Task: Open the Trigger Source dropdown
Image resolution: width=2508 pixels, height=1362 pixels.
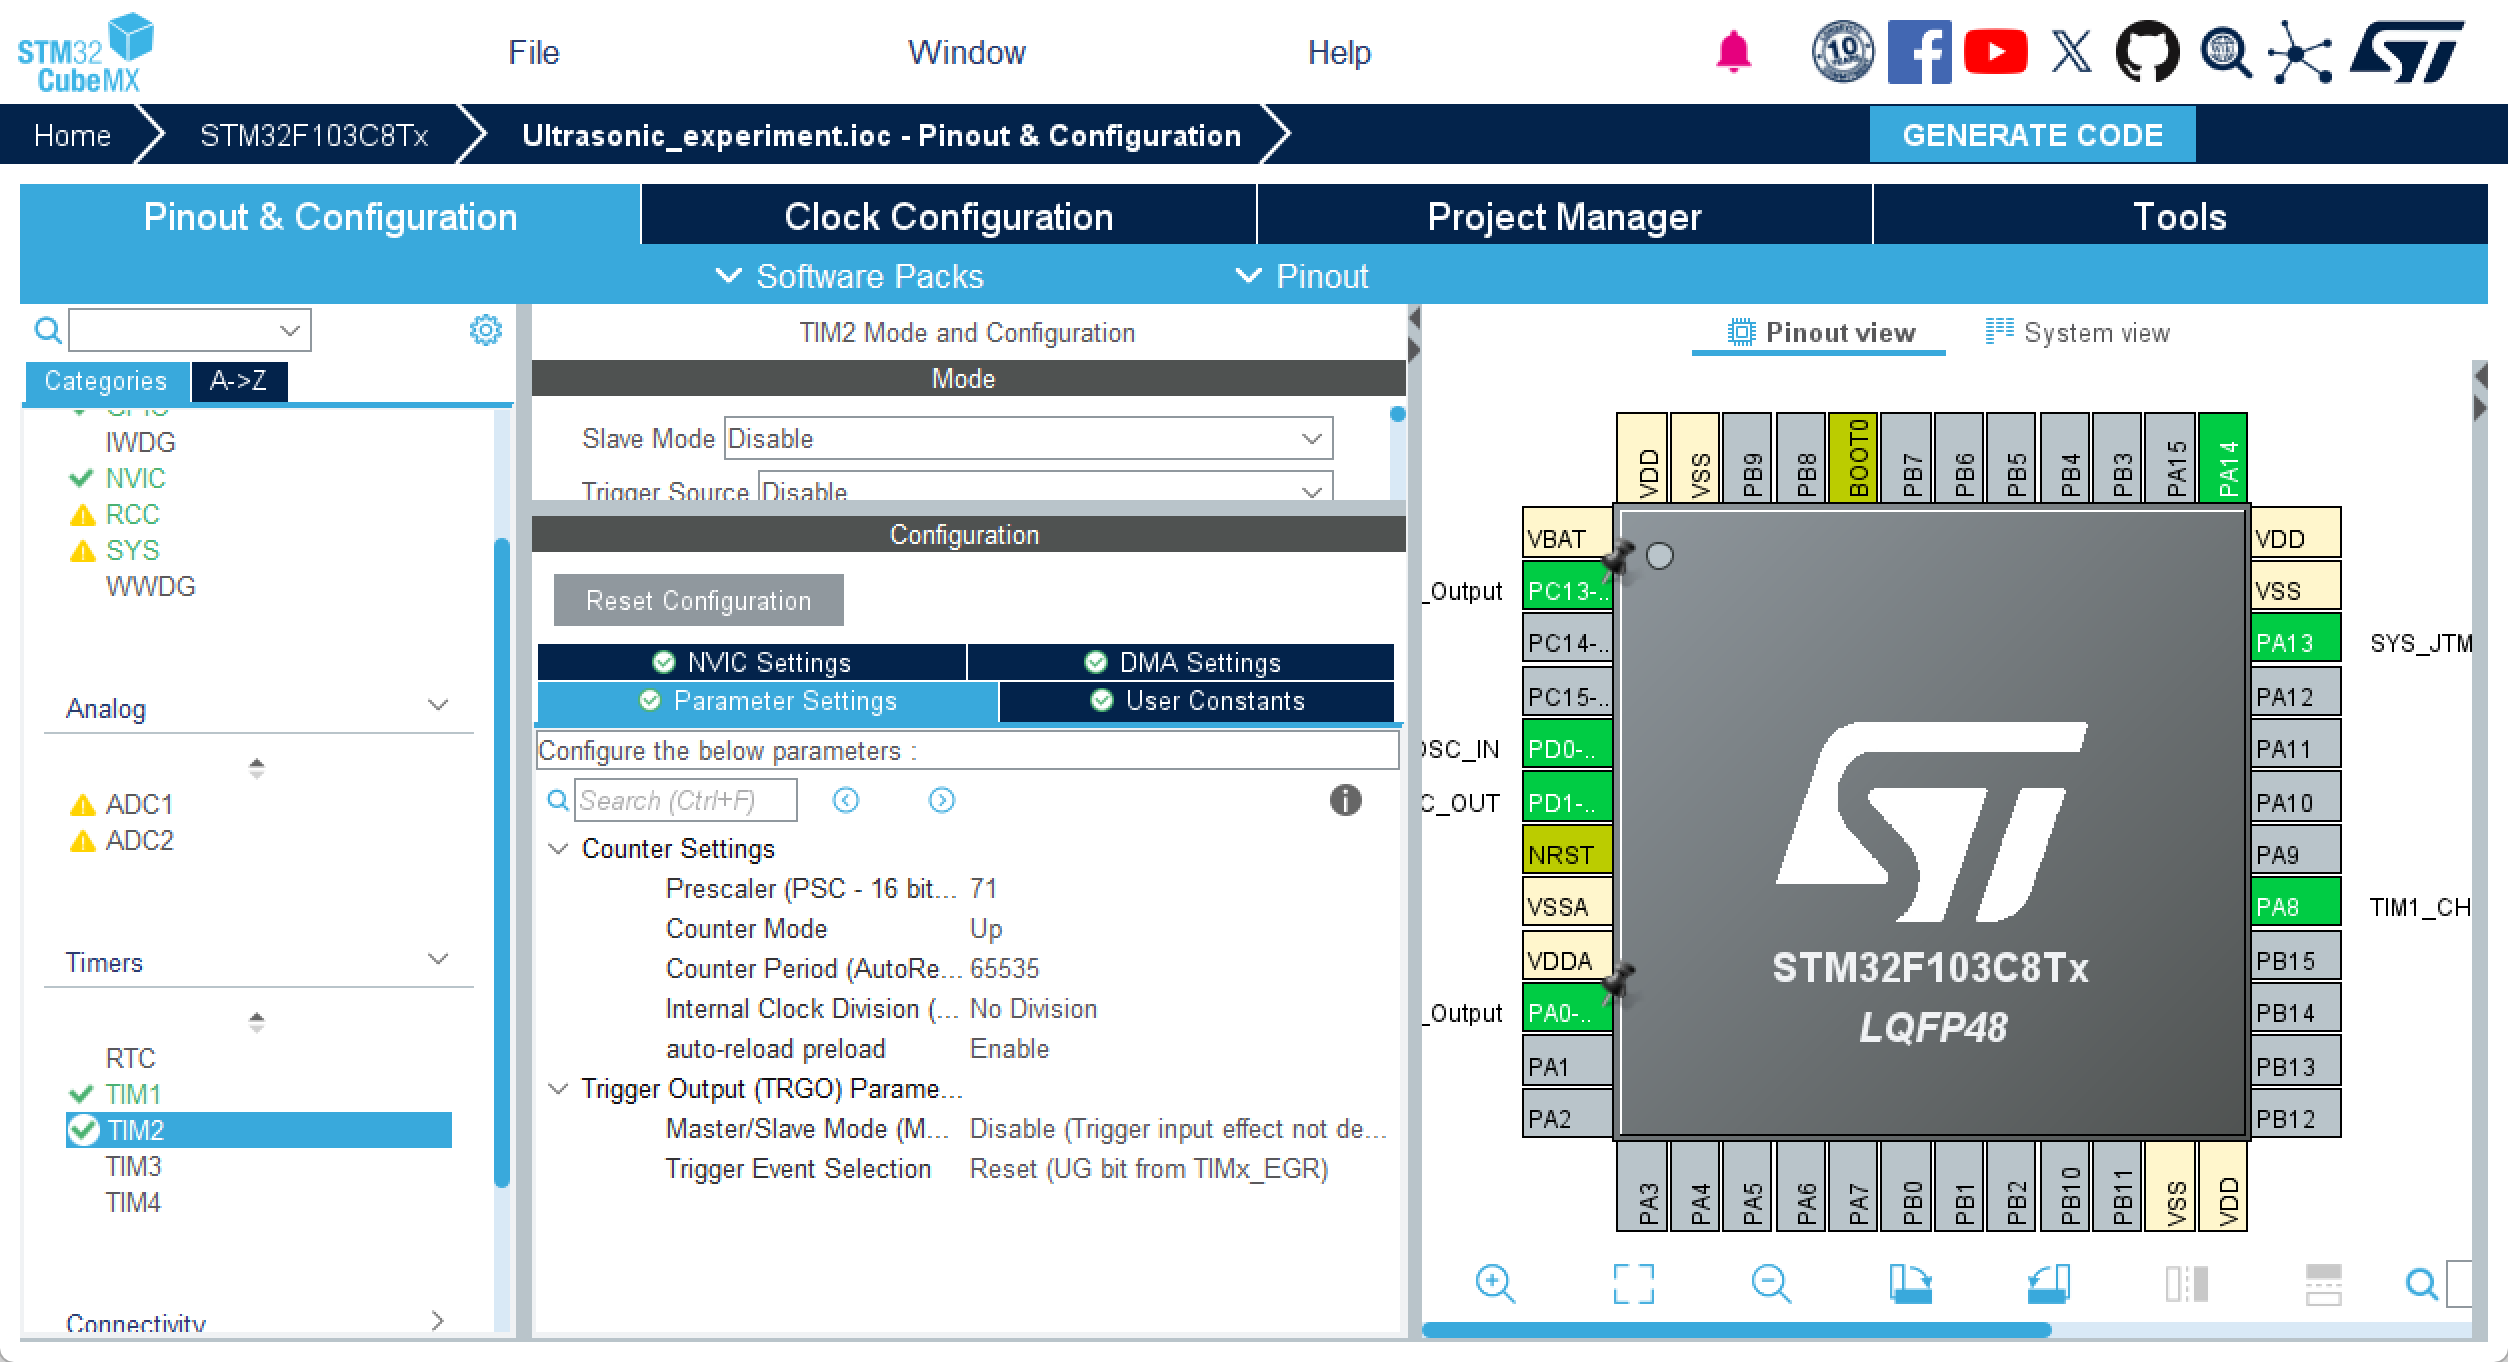Action: click(x=1046, y=486)
